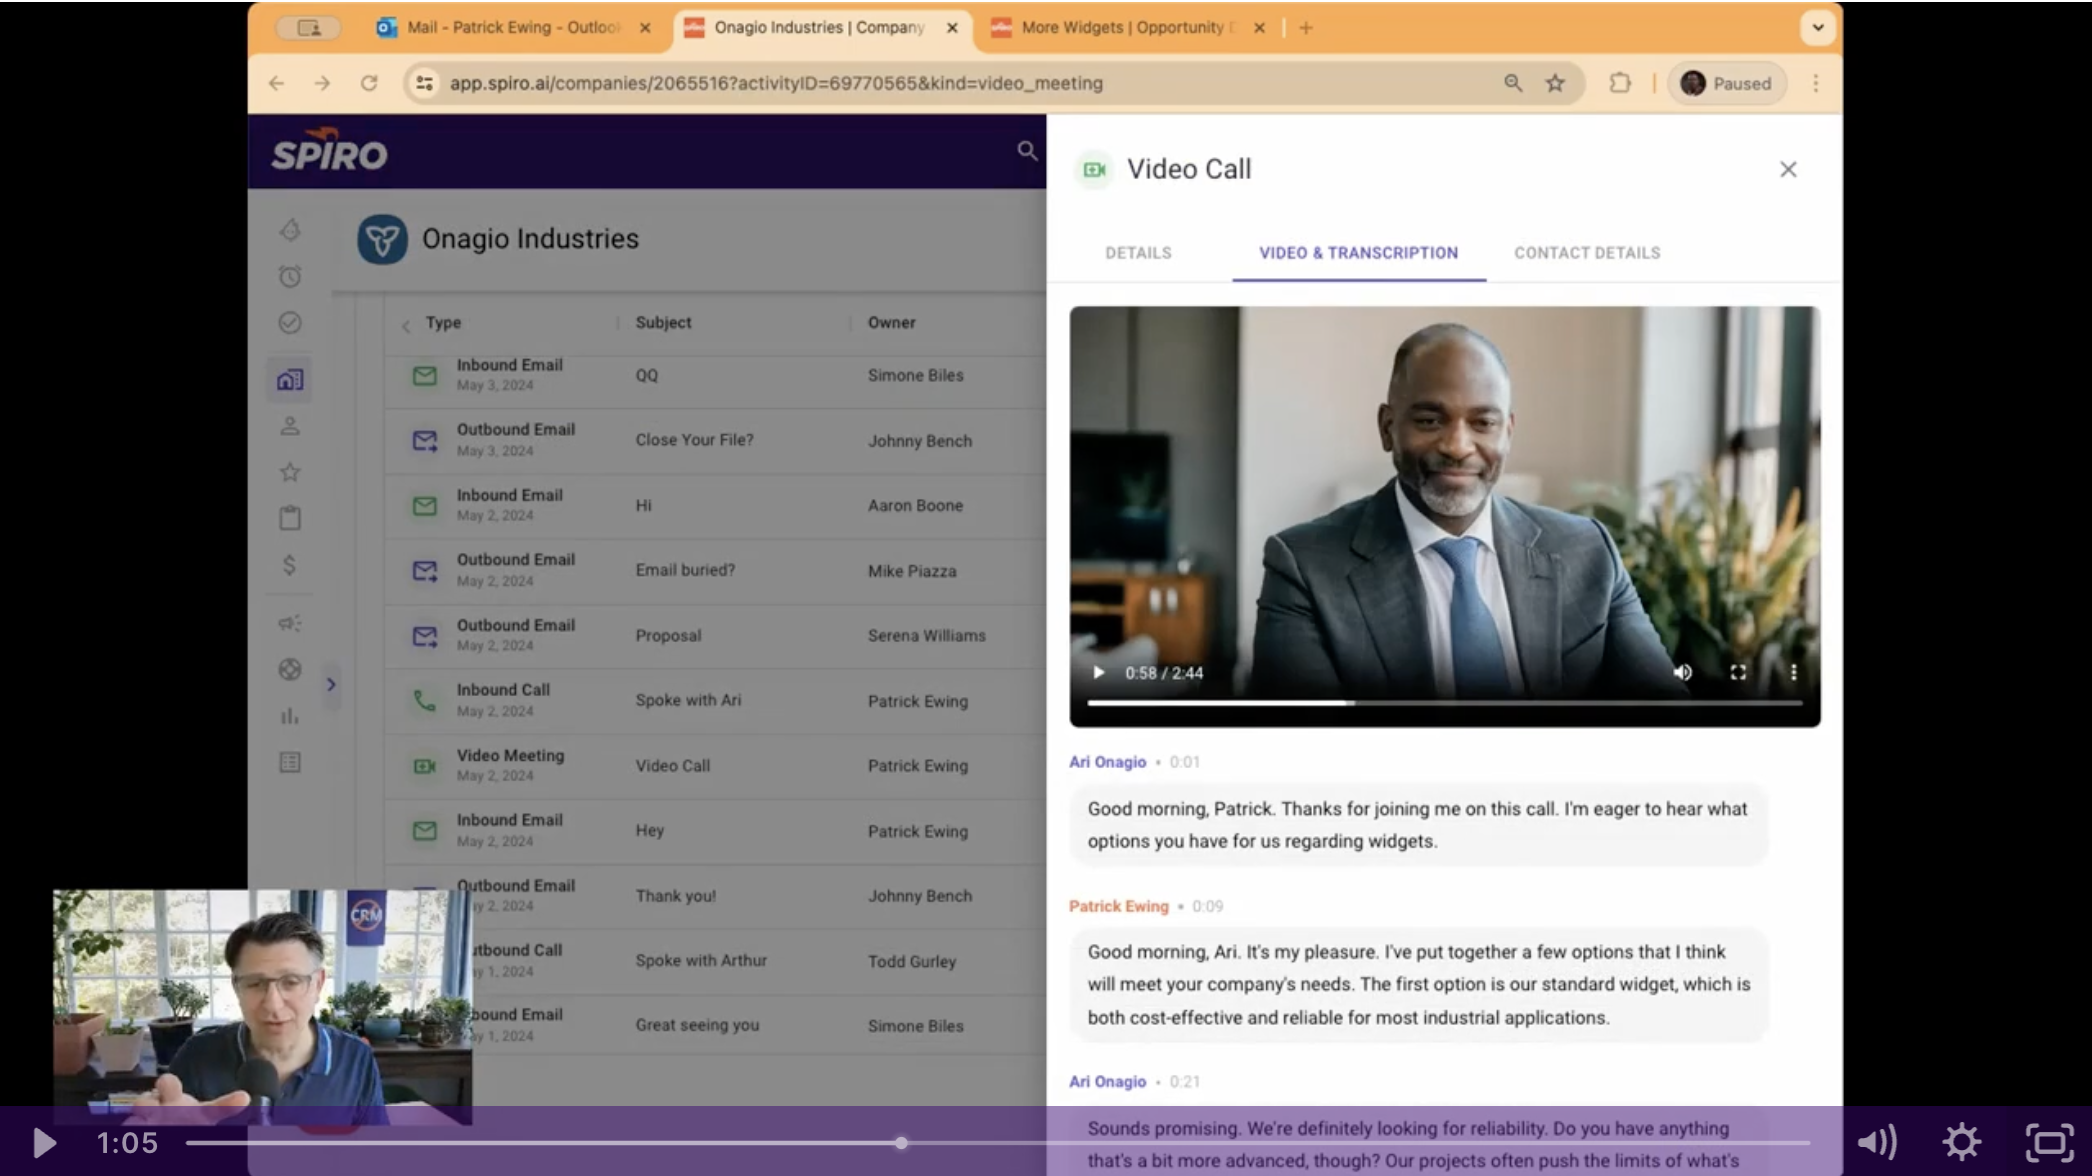Click the Owner column header

(x=891, y=323)
